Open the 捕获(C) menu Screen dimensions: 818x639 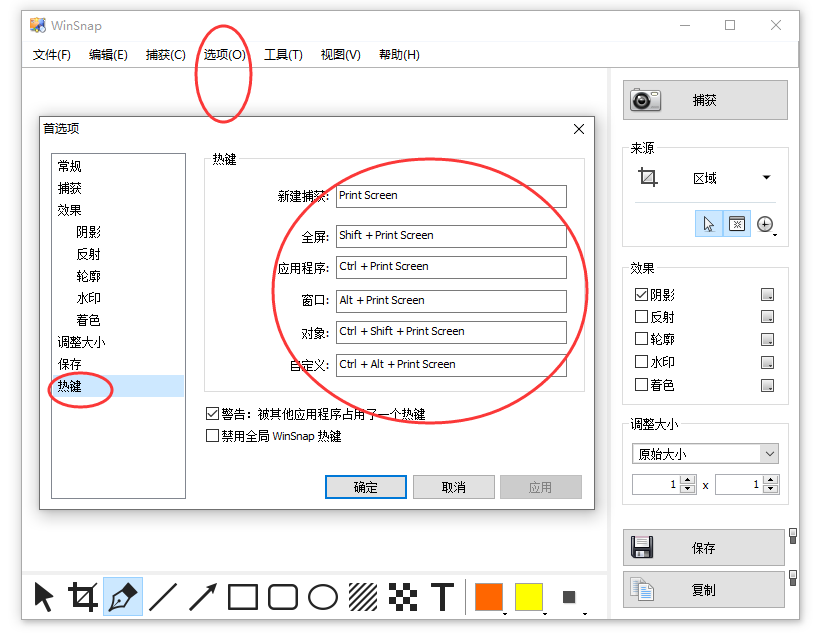point(165,55)
